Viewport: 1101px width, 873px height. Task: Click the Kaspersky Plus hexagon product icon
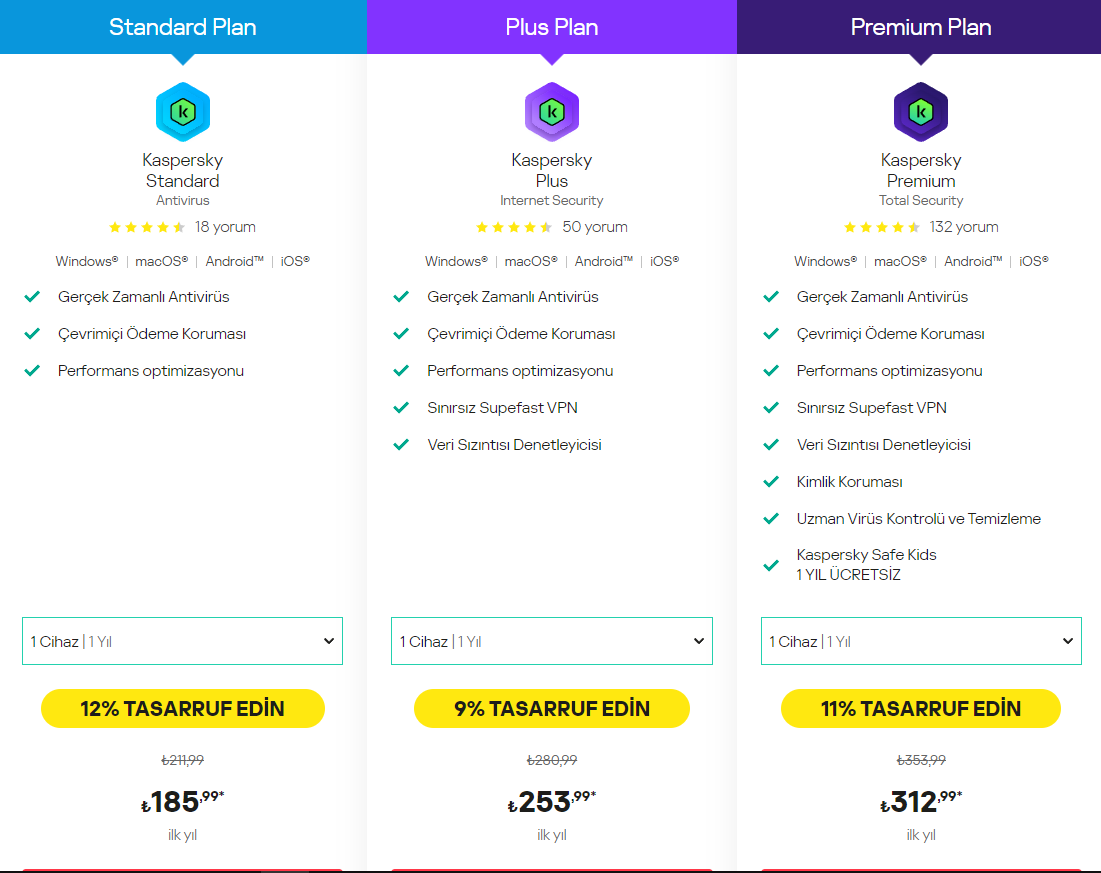552,112
